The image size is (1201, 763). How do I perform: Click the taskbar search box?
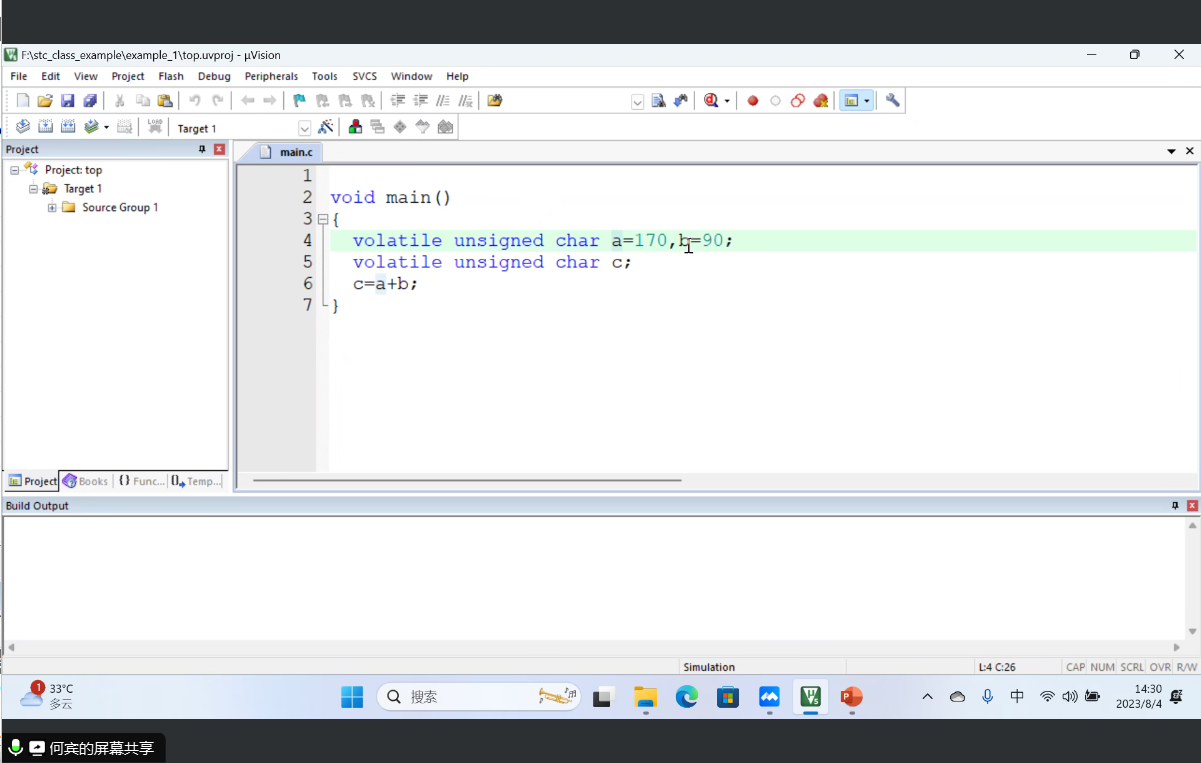[x=479, y=697]
